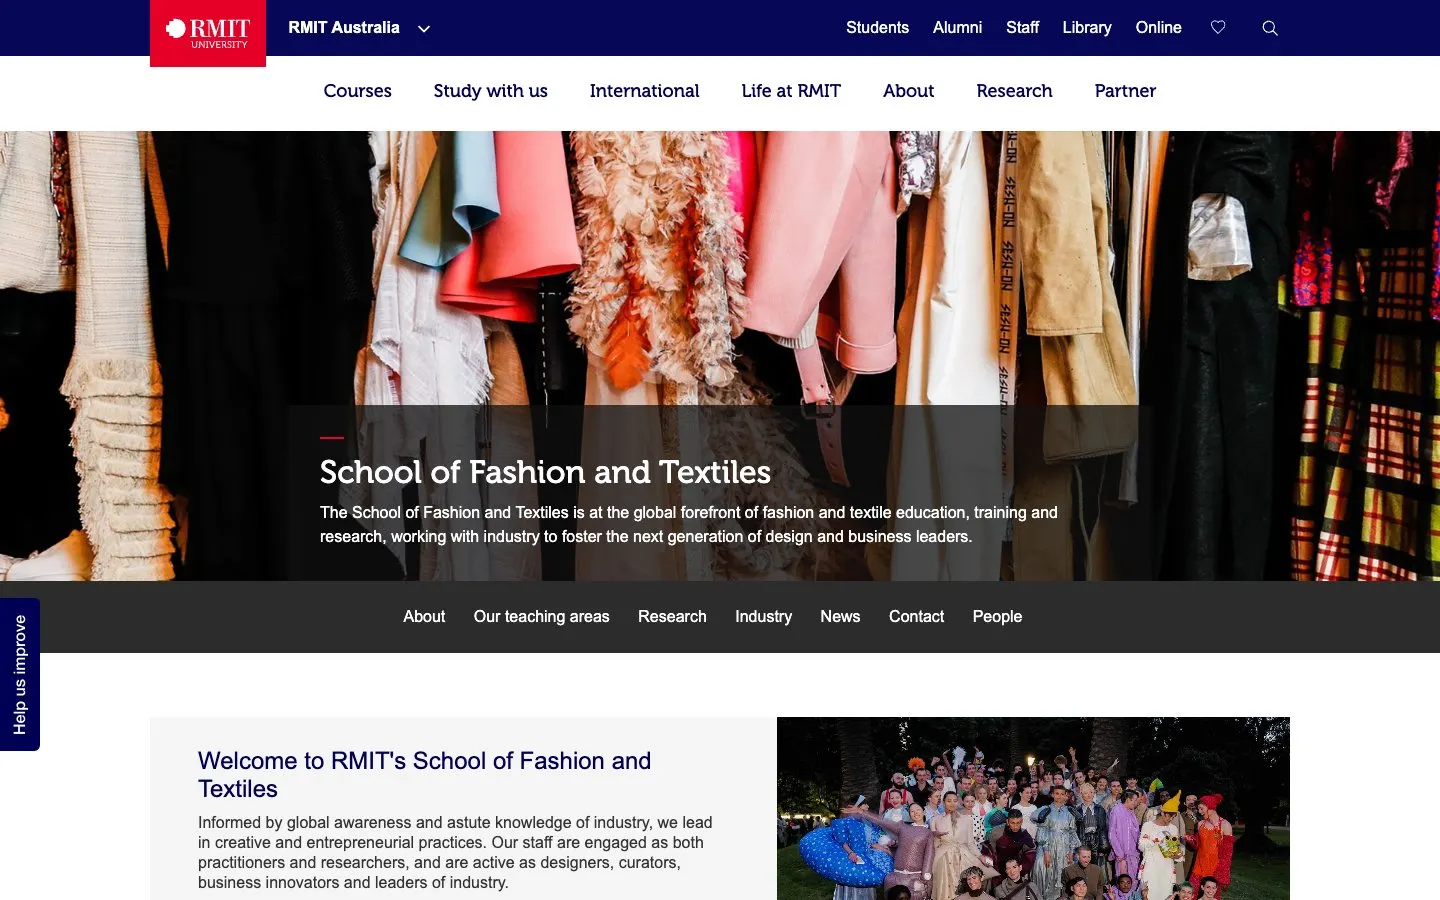Open Our teaching areas section
Screen dimensions: 1440x900
click(541, 617)
